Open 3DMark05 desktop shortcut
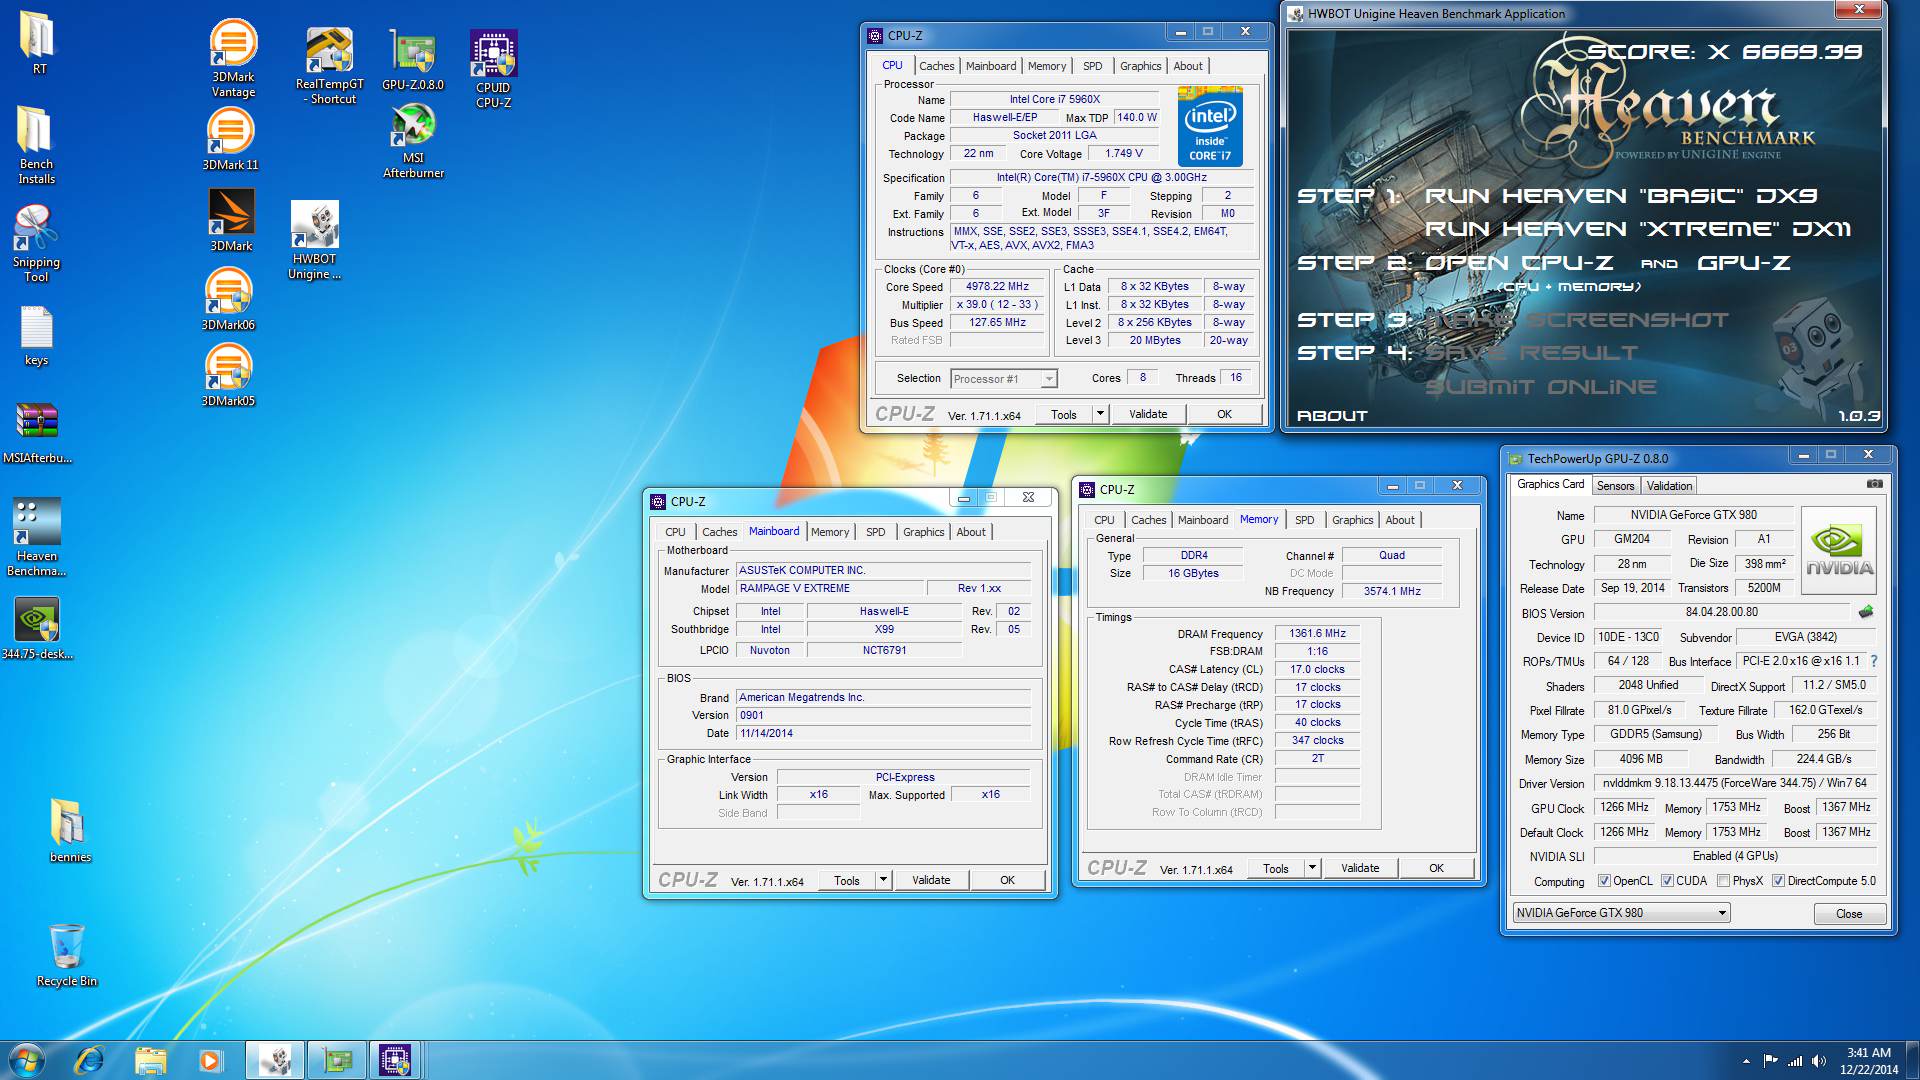The width and height of the screenshot is (1920, 1080). 228,376
